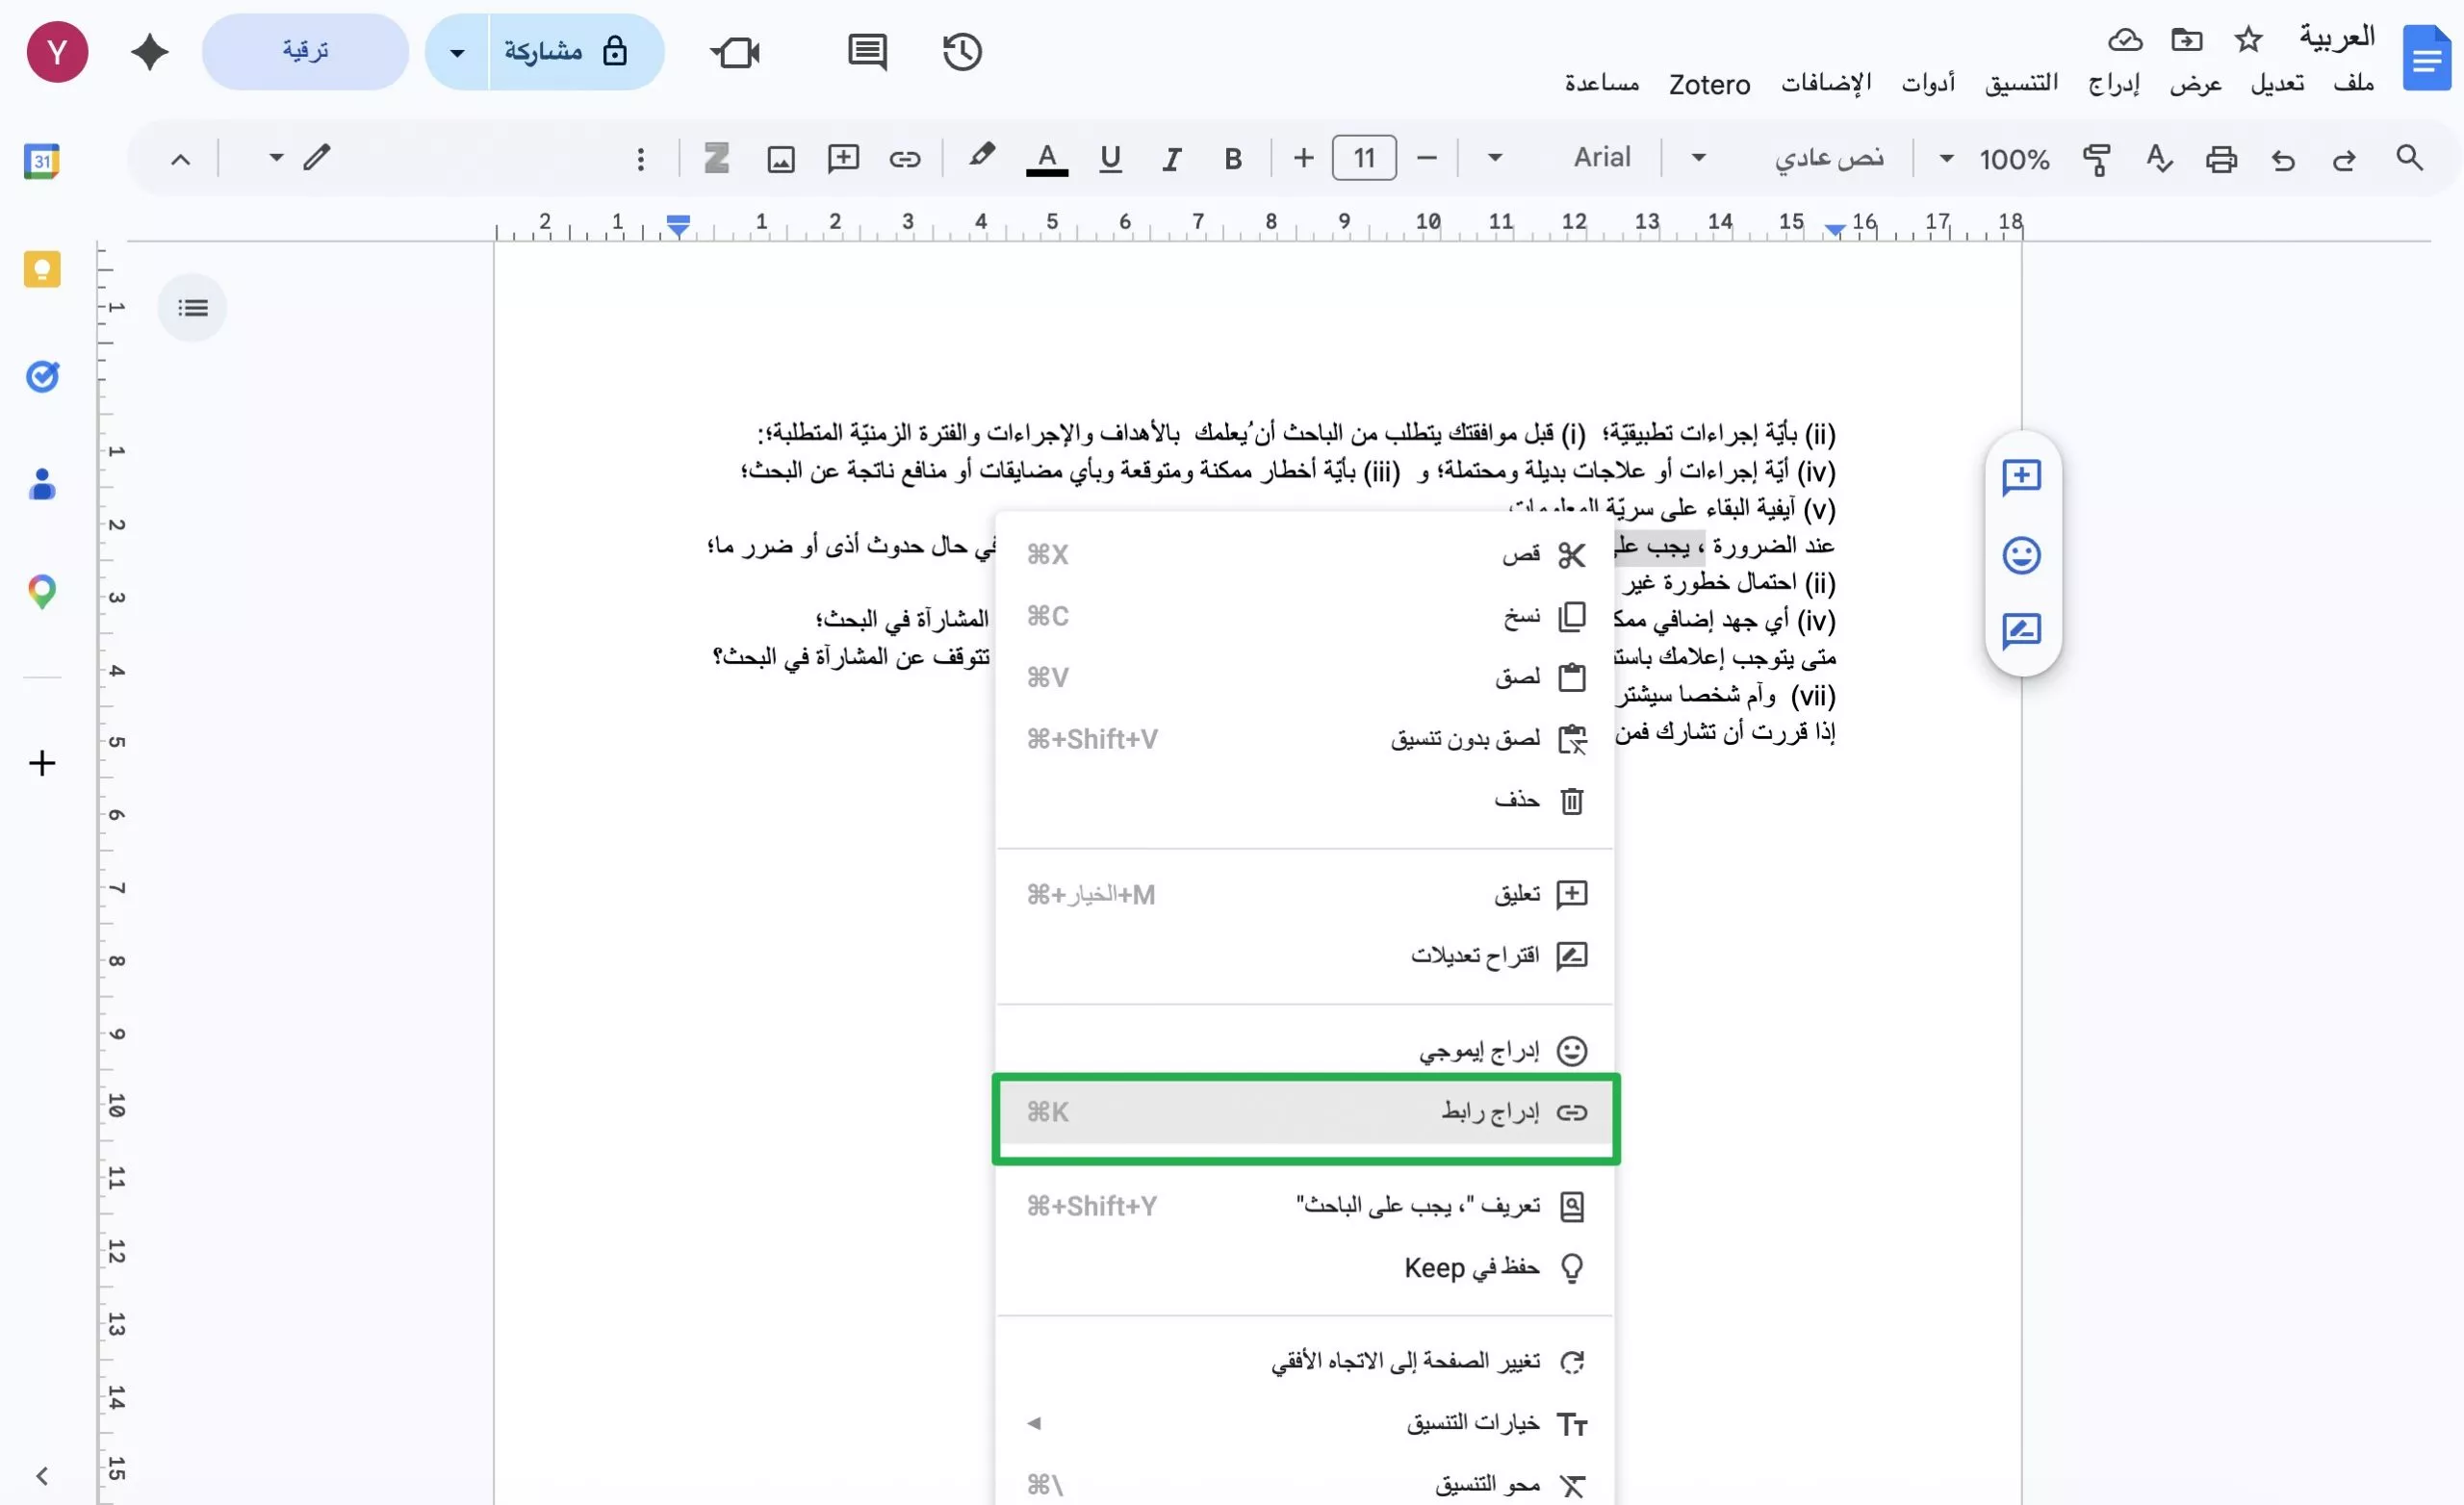2464x1505 pixels.
Task: Open the Zotero citation tool
Action: (716, 158)
